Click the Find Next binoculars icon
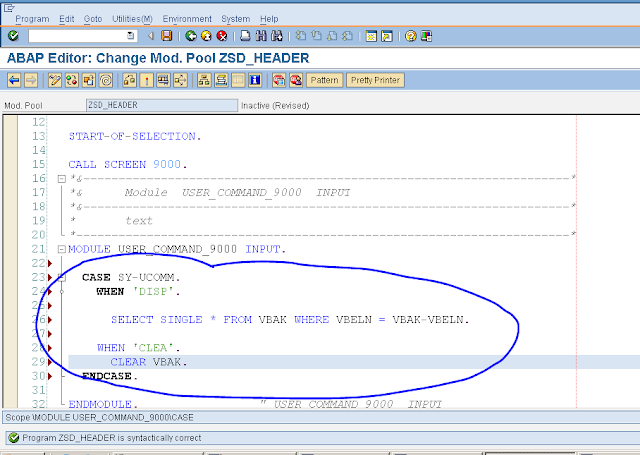The height and width of the screenshot is (455, 640). (277, 36)
